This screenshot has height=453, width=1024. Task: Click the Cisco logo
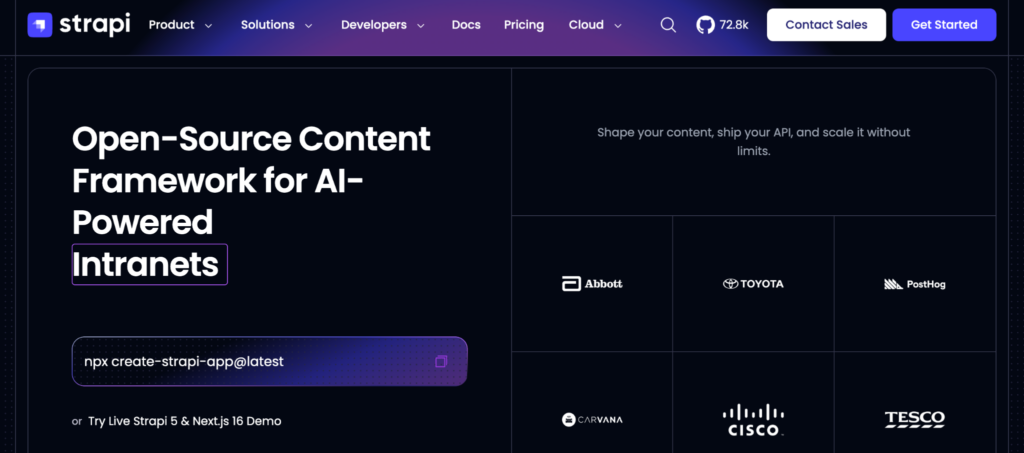[753, 420]
